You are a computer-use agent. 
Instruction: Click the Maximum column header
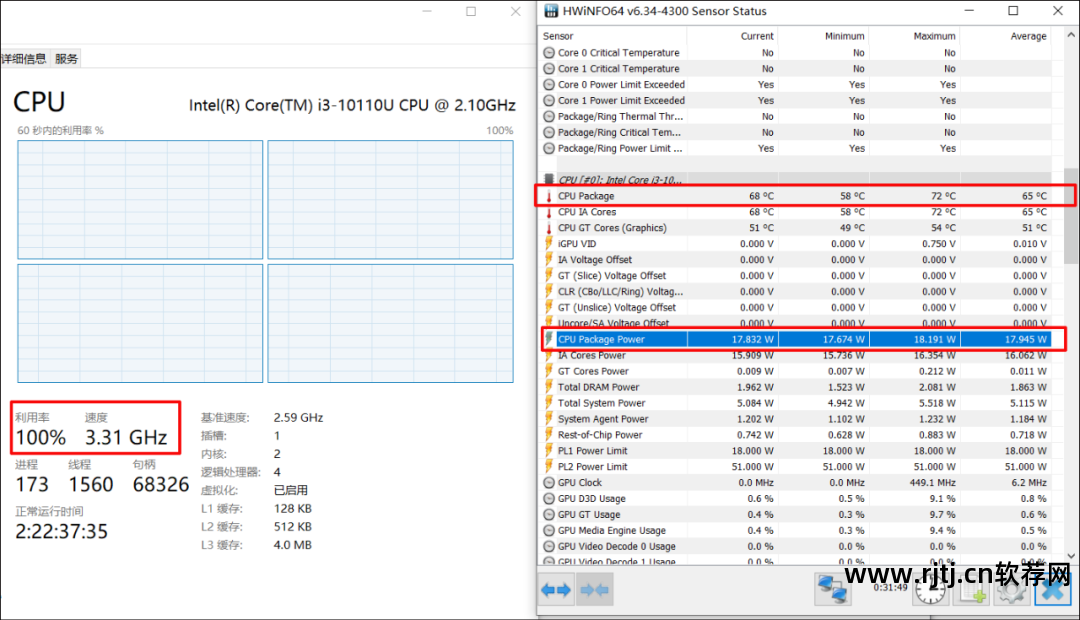click(x=914, y=36)
